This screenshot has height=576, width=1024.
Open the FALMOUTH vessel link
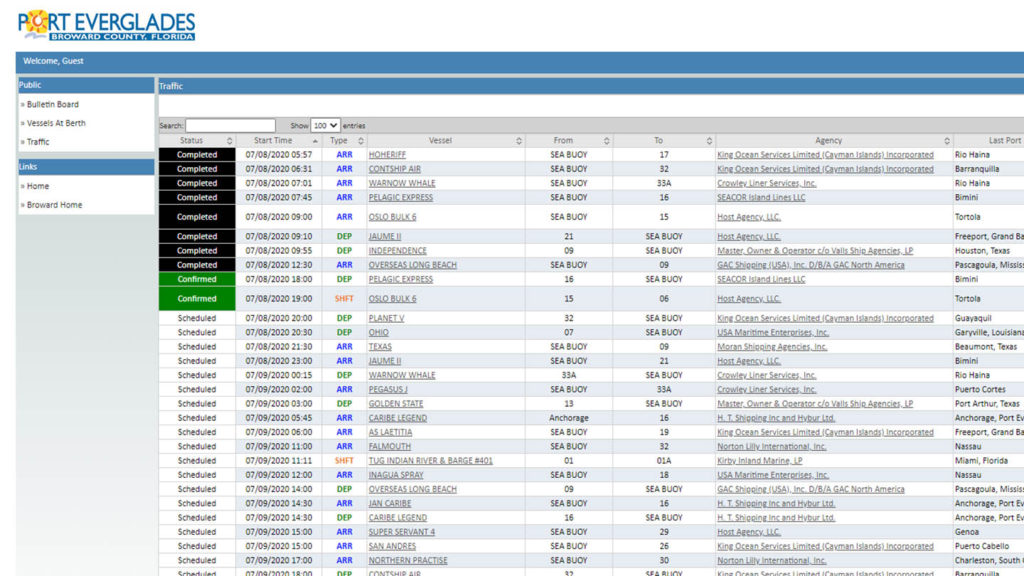(390, 447)
